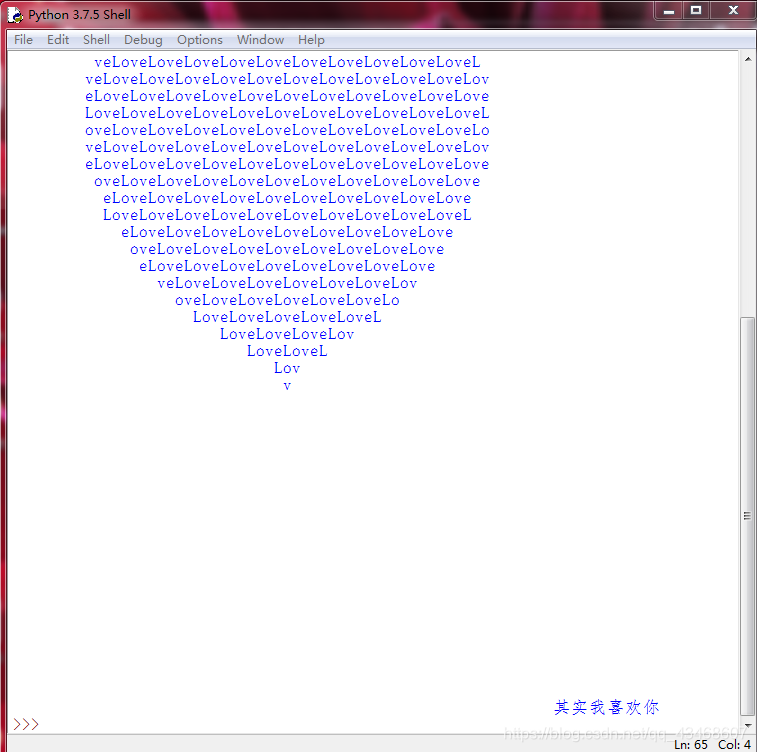The image size is (757, 752).
Task: Click the 'LoveLoveL' output line
Action: pyautogui.click(x=287, y=351)
